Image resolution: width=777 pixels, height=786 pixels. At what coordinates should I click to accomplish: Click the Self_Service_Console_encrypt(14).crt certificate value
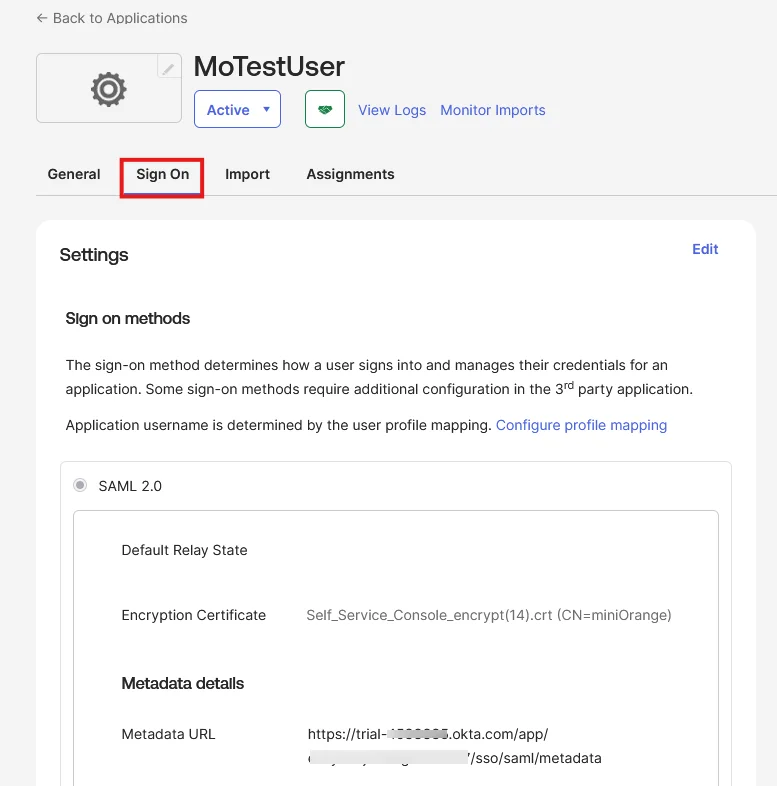point(489,615)
